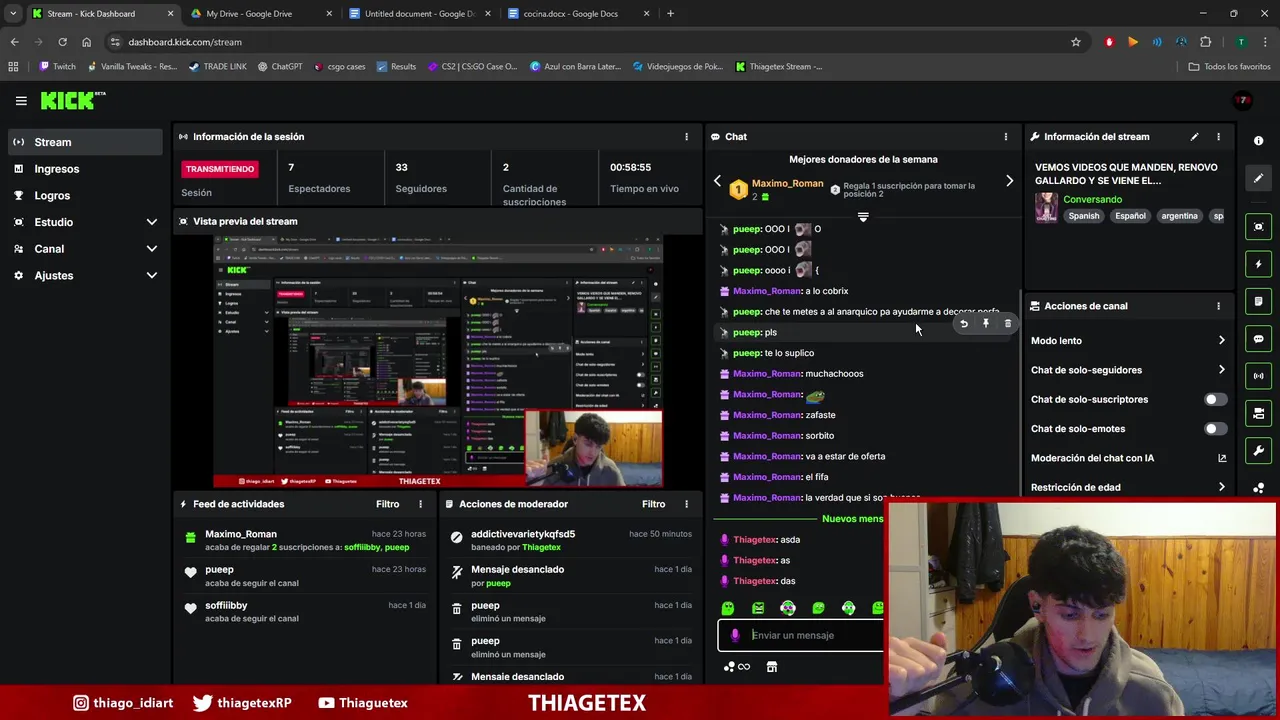Image resolution: width=1280 pixels, height=720 pixels.
Task: Open the ChatGPT bookmark
Action: [x=280, y=67]
